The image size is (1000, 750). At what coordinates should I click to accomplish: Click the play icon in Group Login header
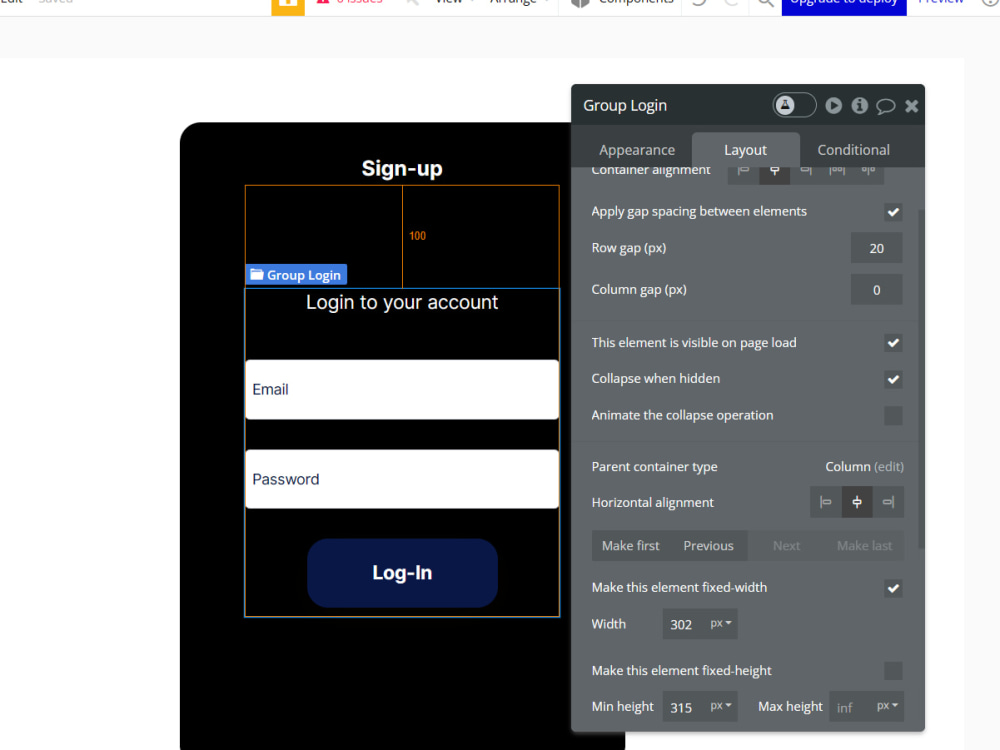point(834,105)
